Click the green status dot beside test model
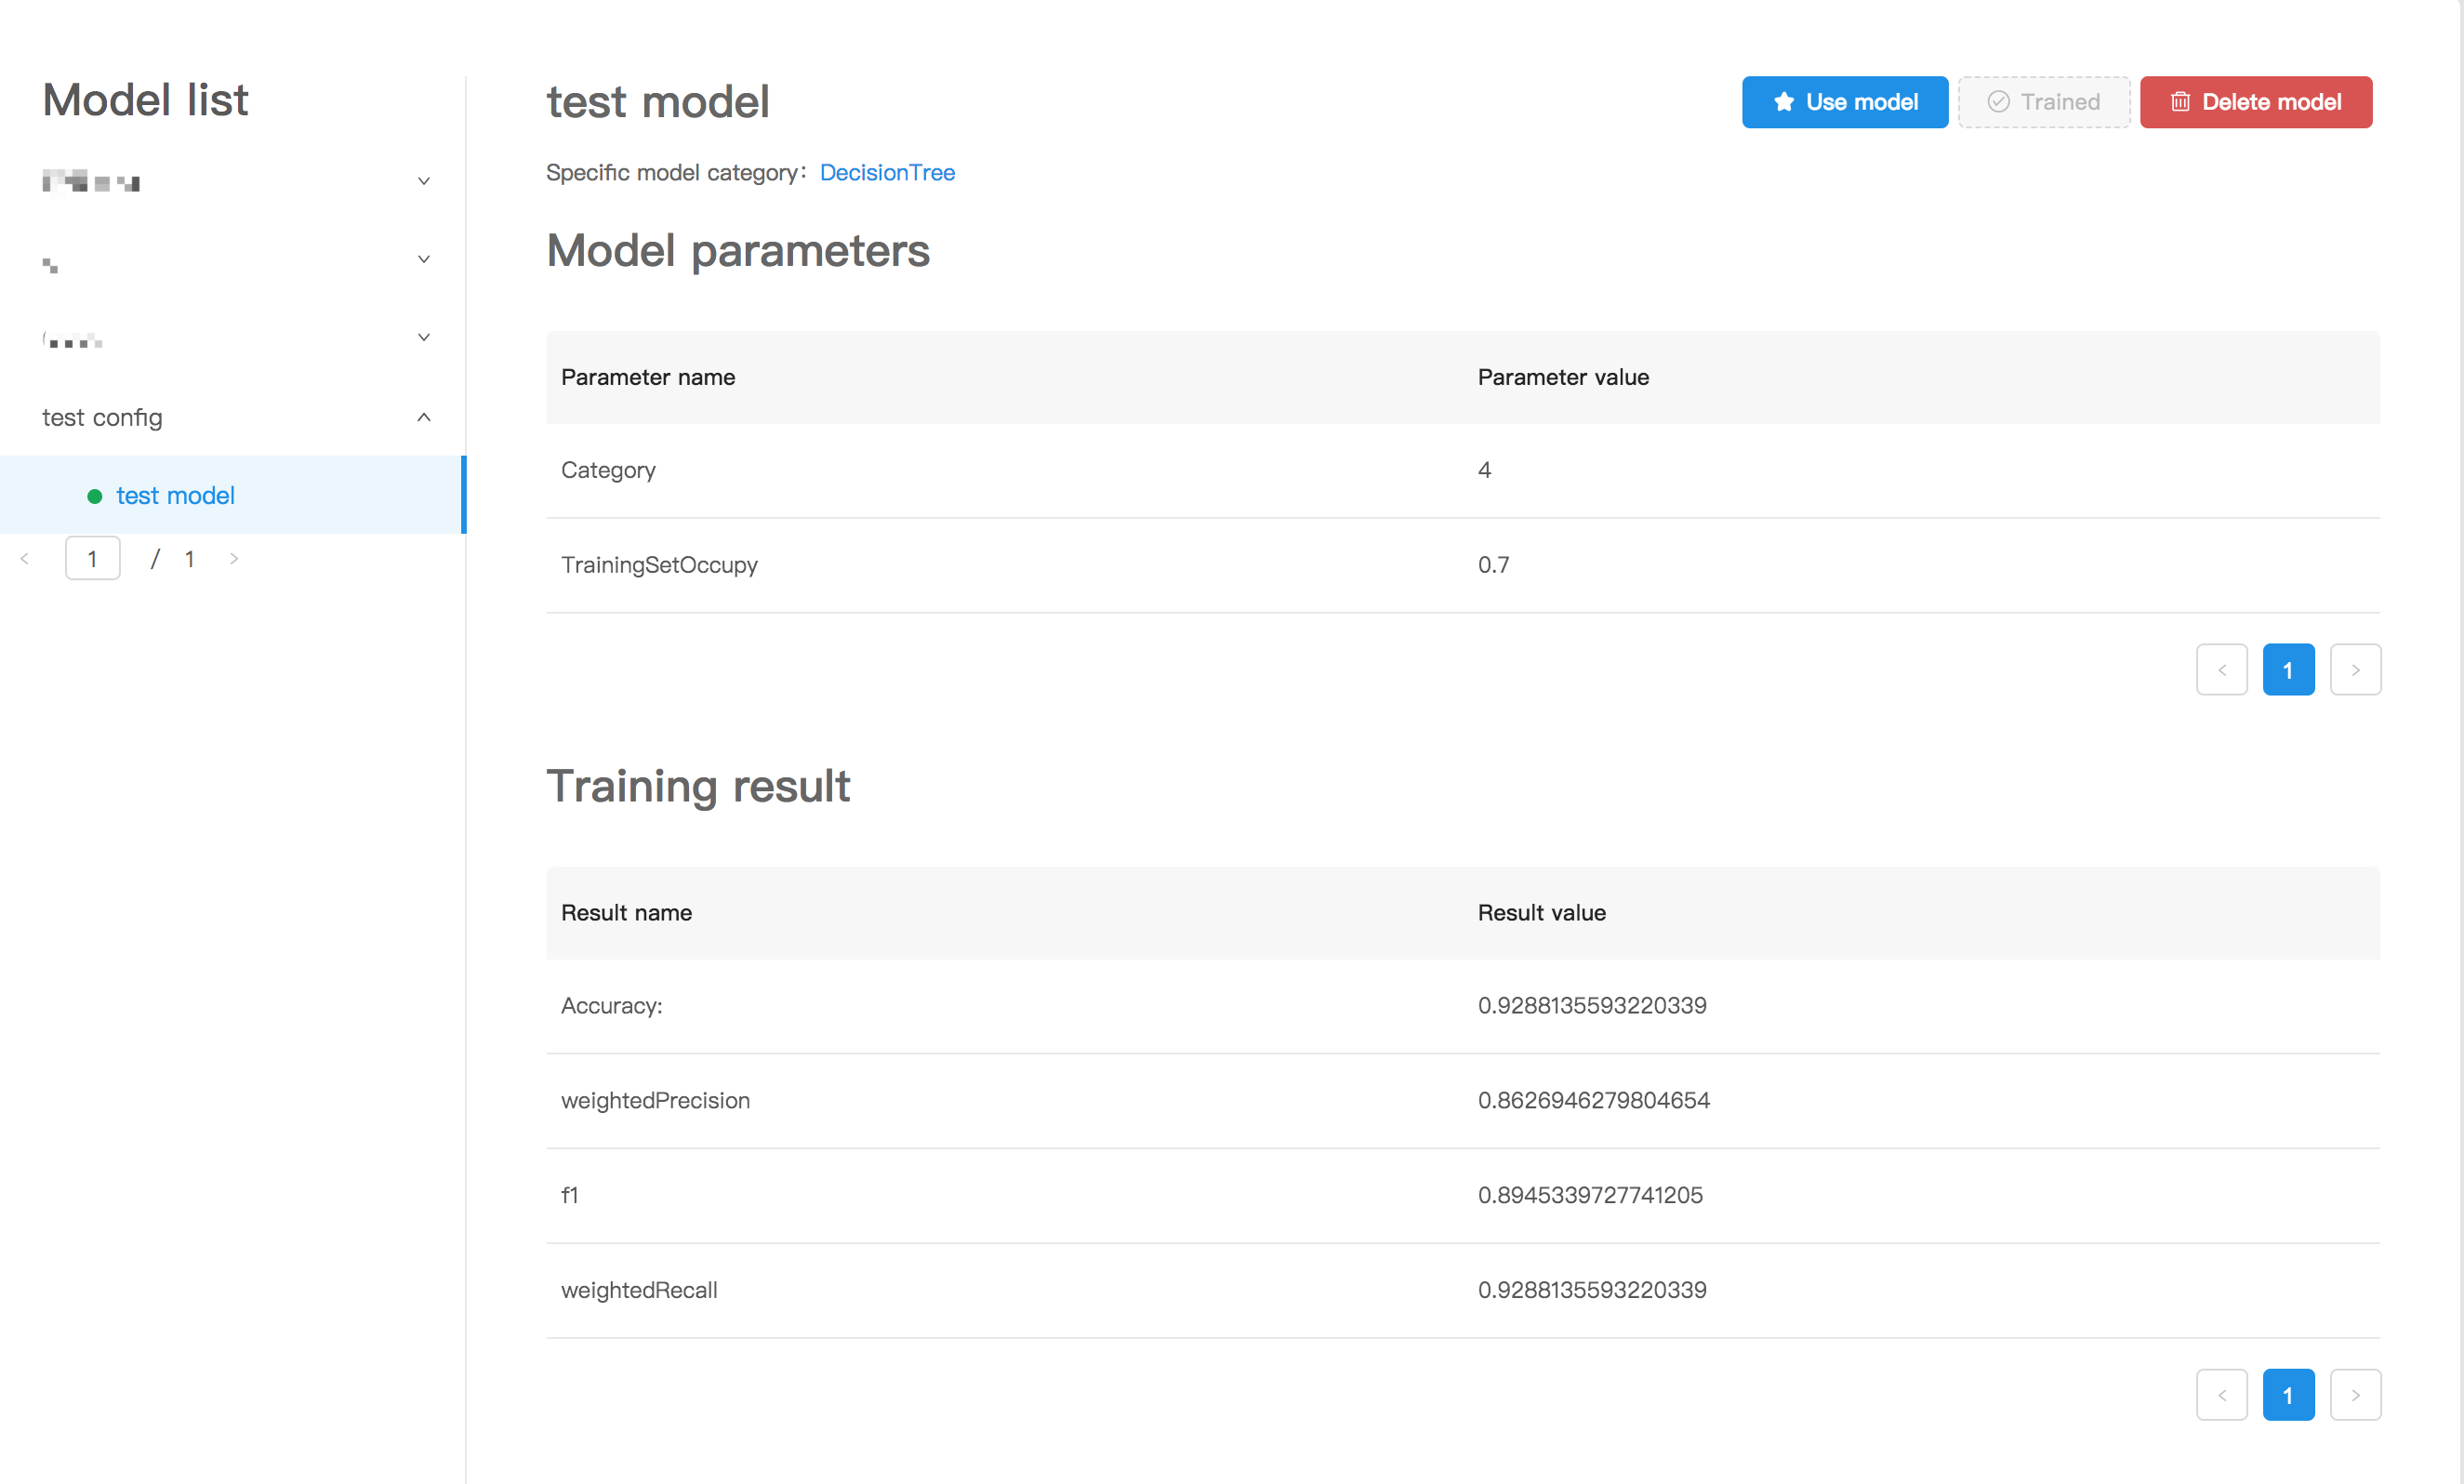The height and width of the screenshot is (1484, 2464). [x=95, y=496]
